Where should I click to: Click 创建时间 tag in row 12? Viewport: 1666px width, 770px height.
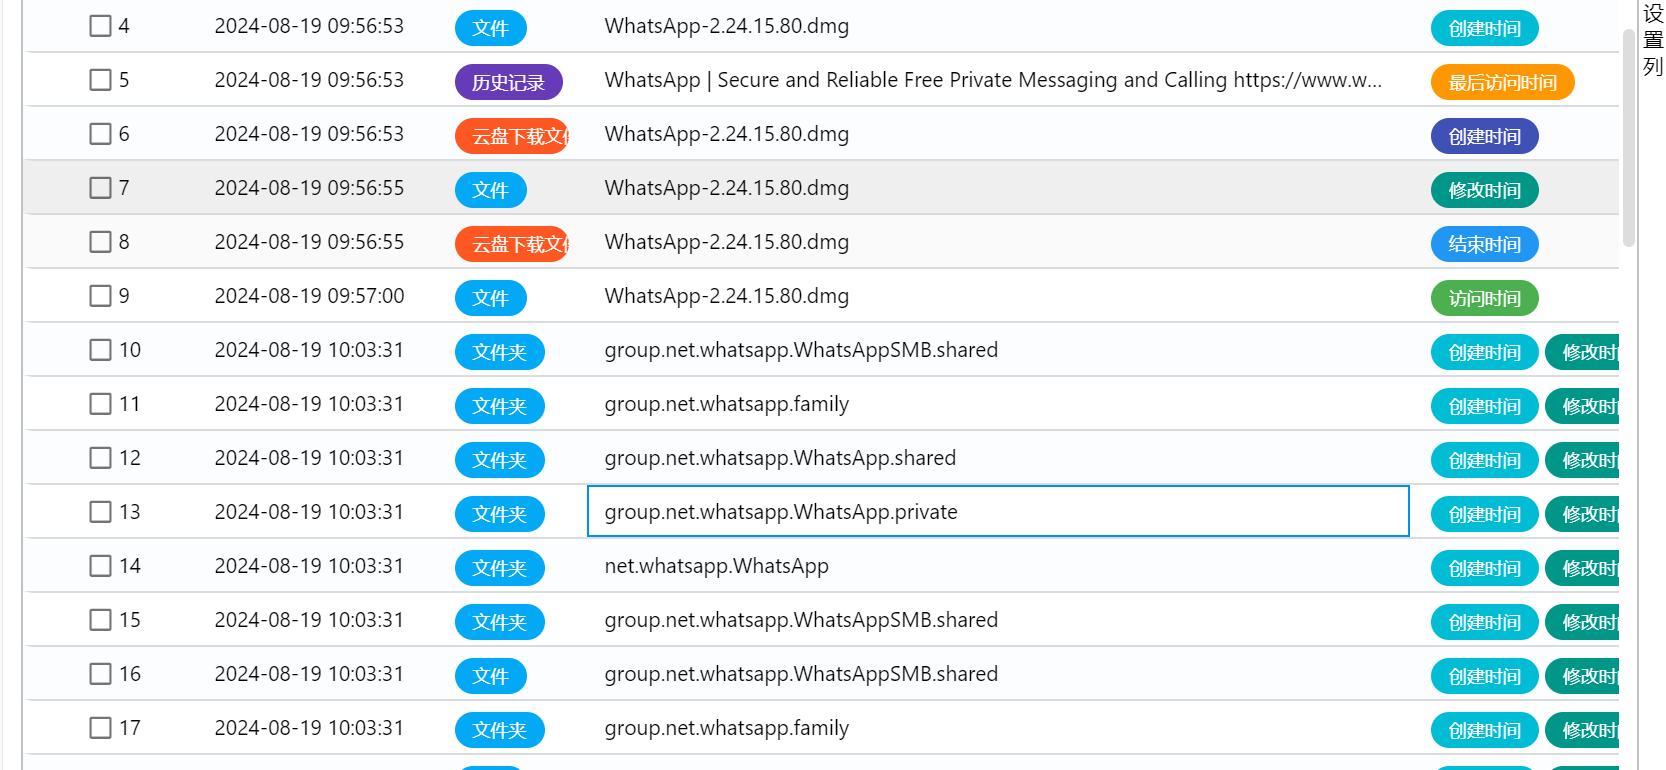(1485, 460)
